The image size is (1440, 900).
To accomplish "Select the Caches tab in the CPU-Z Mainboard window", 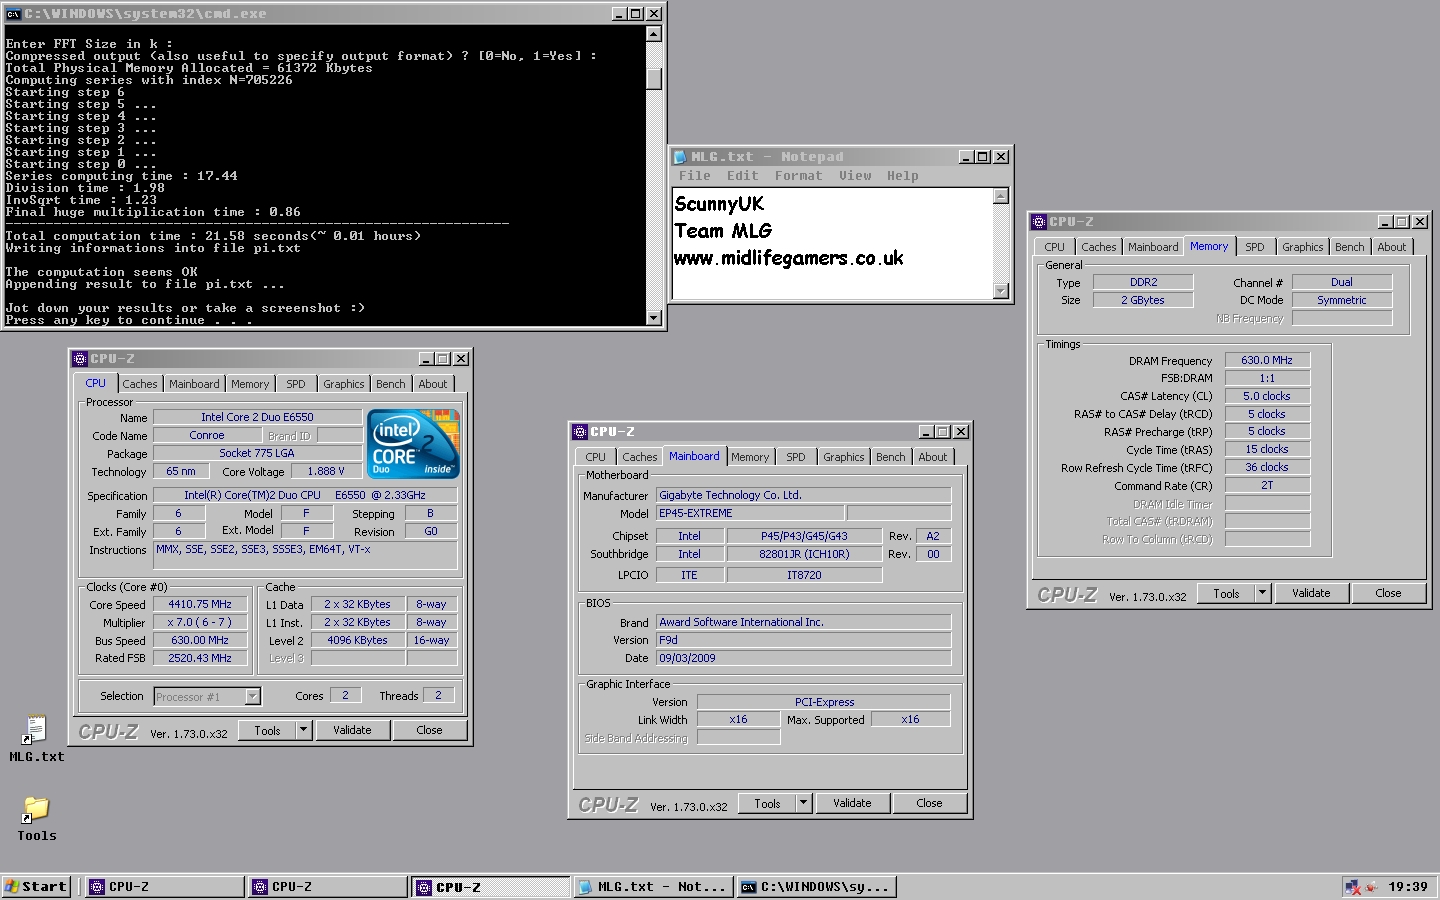I will (x=640, y=457).
